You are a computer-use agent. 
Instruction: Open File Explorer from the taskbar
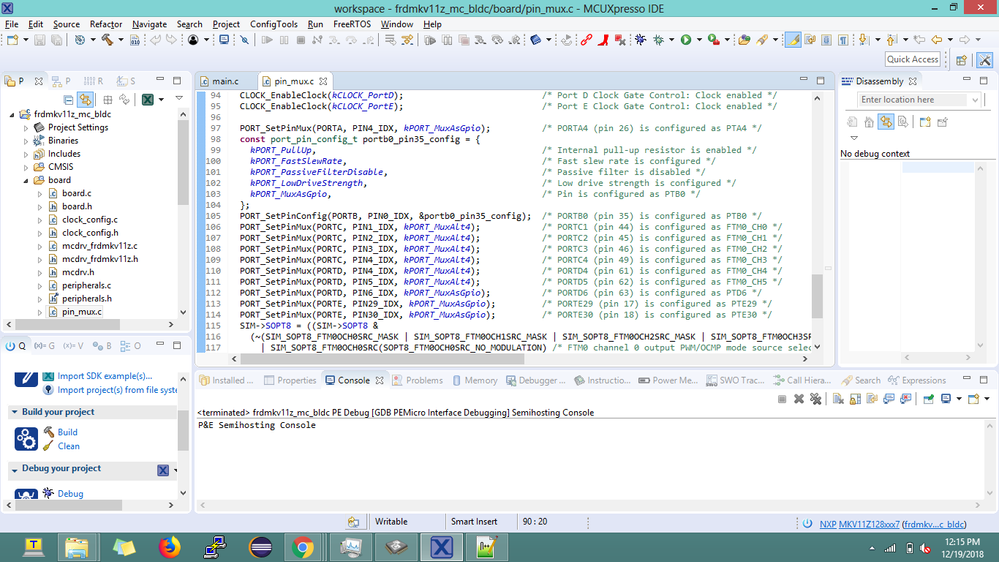coord(76,547)
